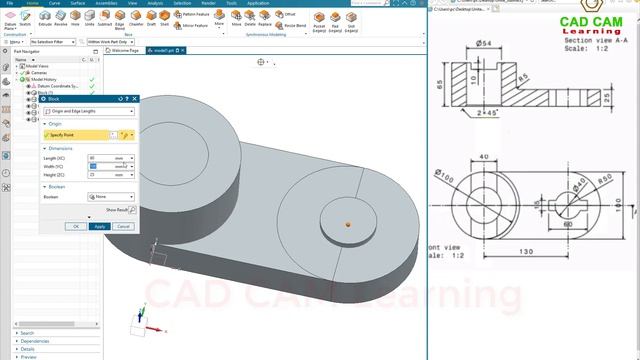Click the view orientation icon above model
Screen dimensions: 640x360
pos(261,62)
